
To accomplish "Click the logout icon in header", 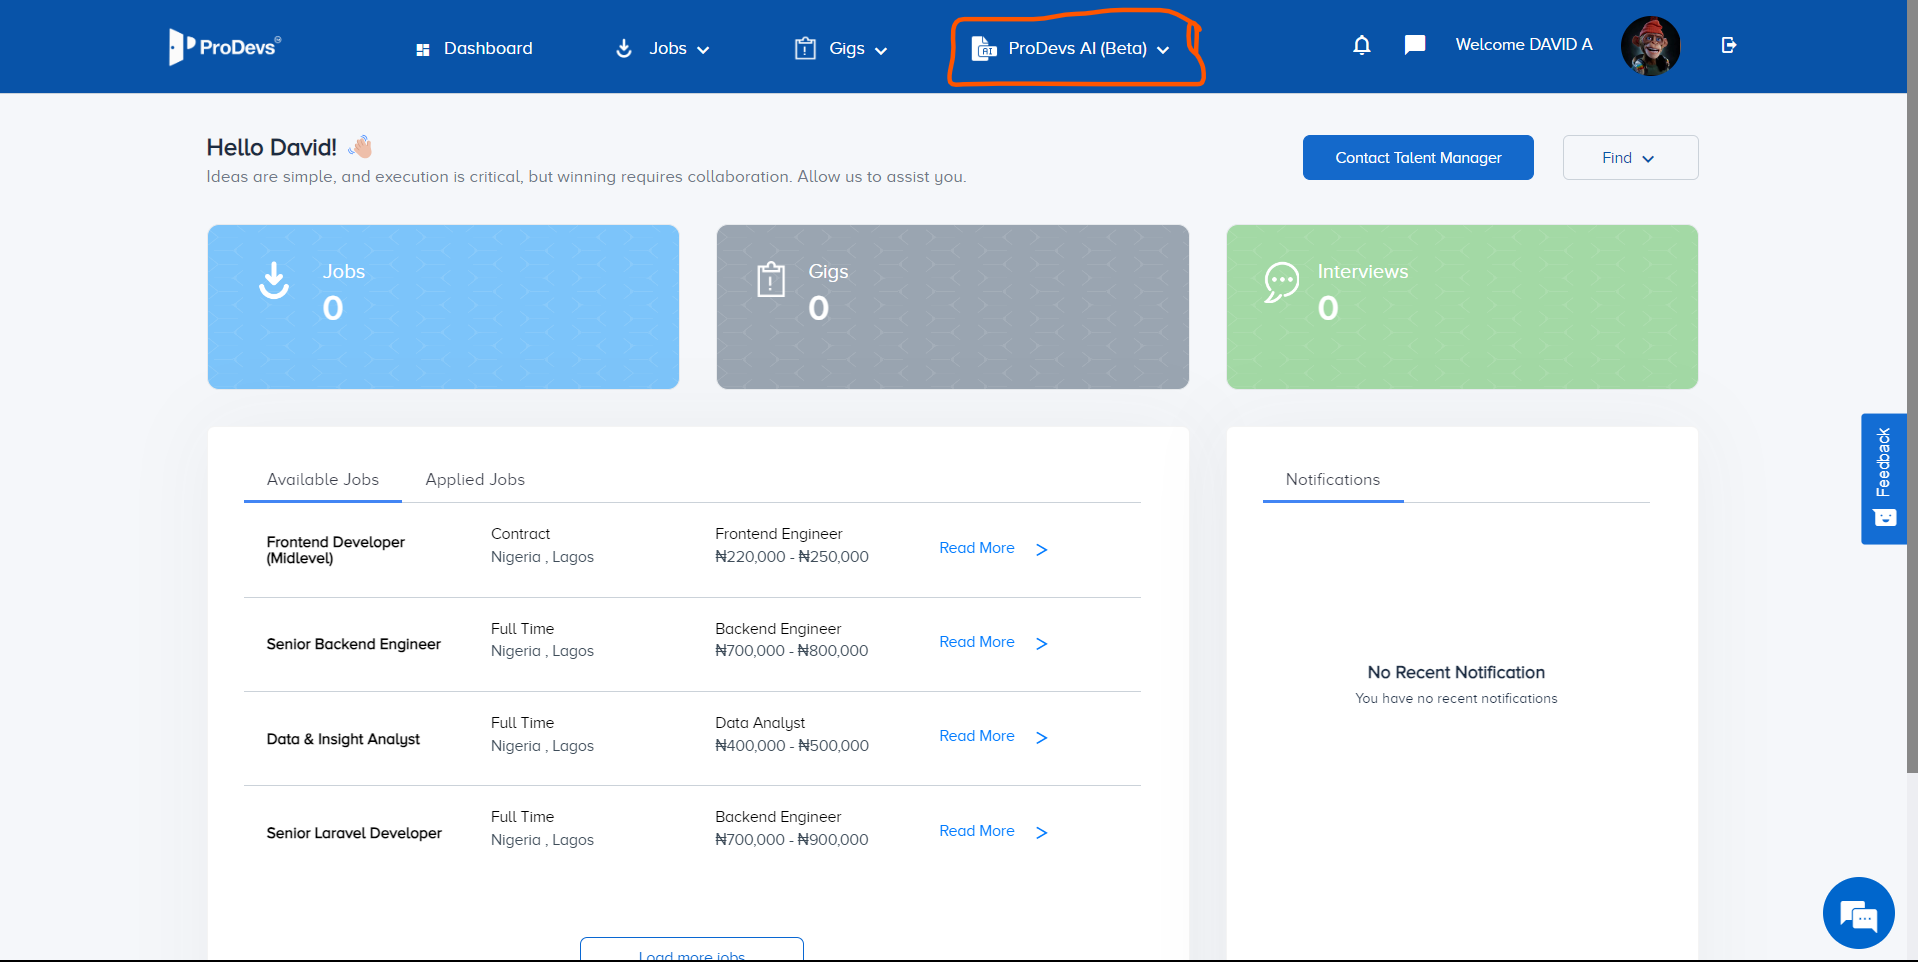I will pos(1728,45).
